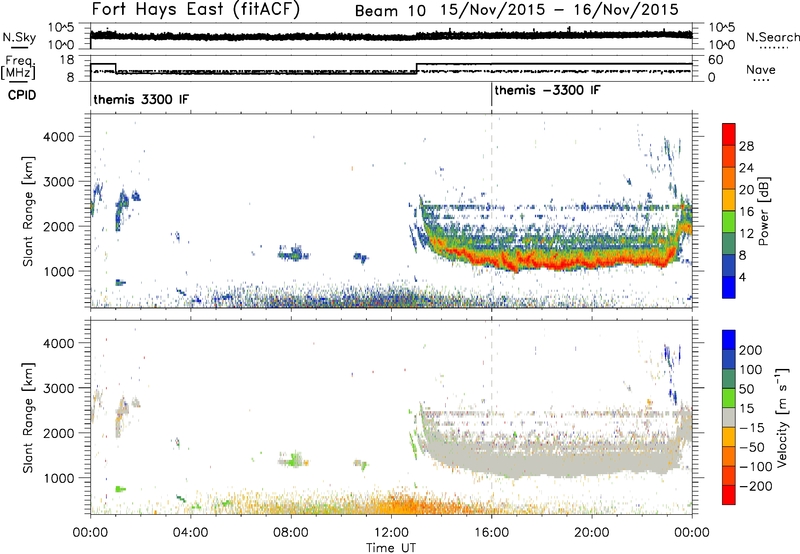
Task: Click '4000' on the power panel range axis
Action: point(58,137)
